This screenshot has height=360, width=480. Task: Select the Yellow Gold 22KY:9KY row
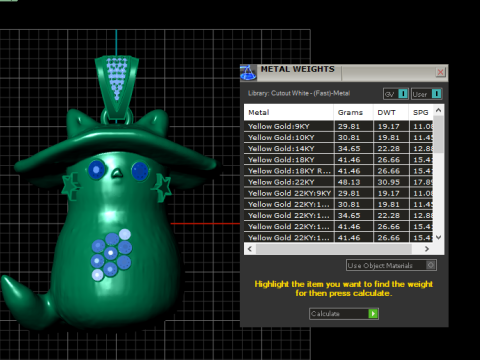339,193
